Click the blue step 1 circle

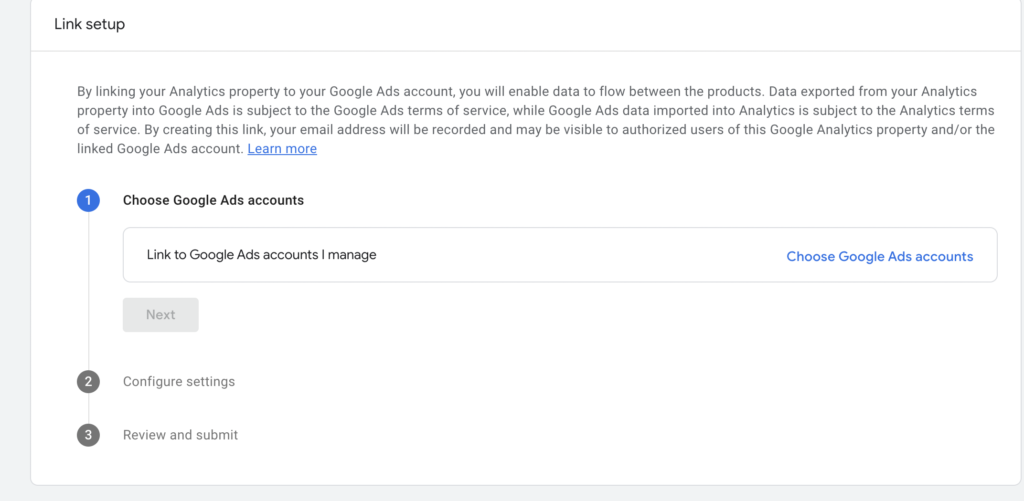point(88,201)
